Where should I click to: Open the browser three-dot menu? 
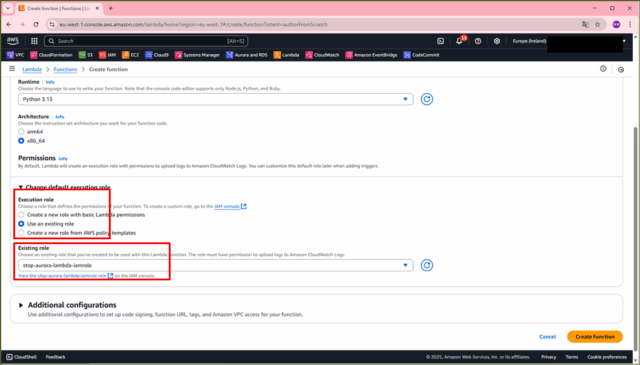(630, 24)
